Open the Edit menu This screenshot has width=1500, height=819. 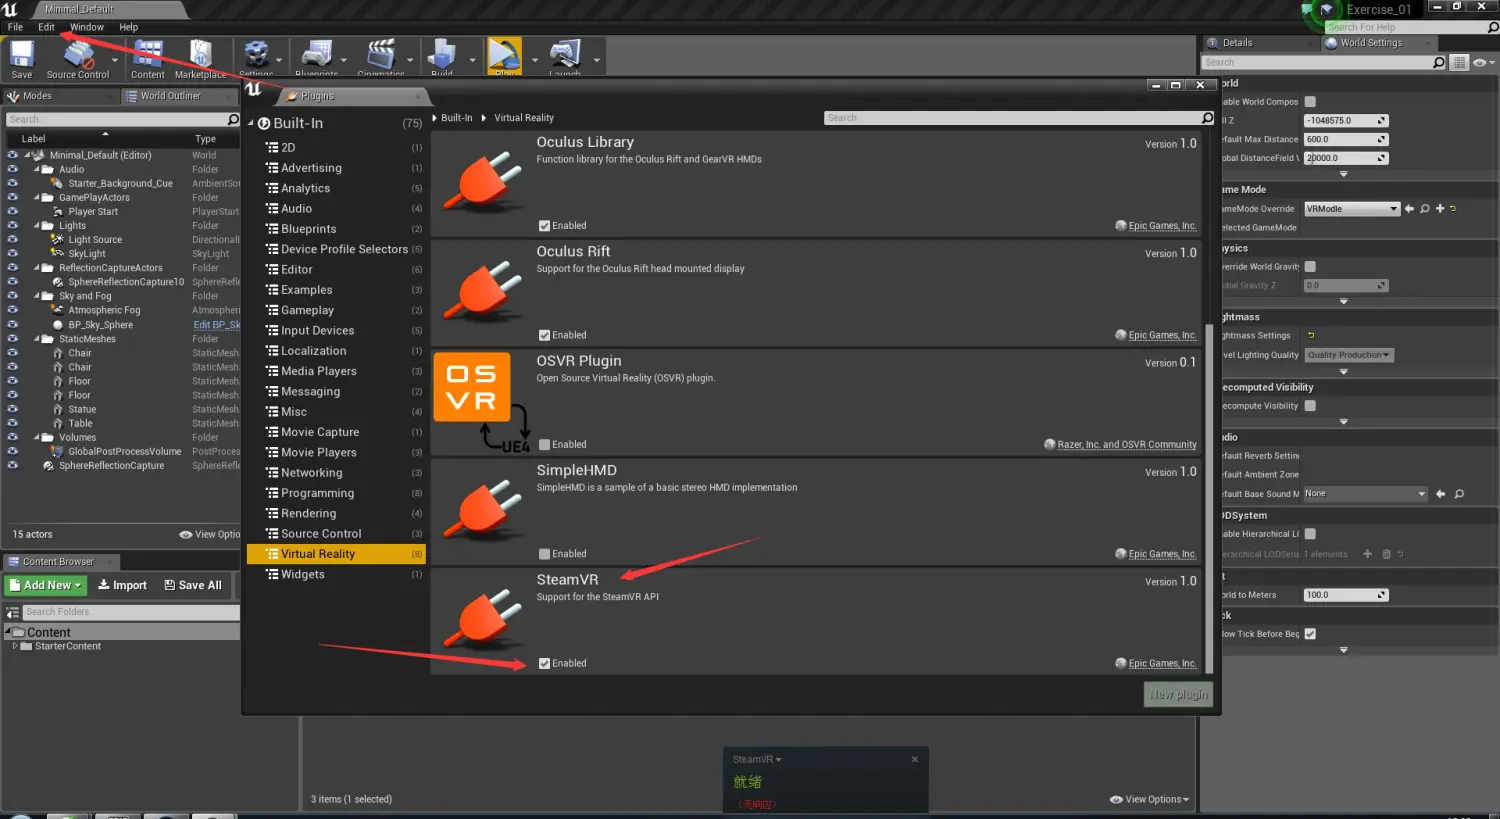pyautogui.click(x=47, y=27)
